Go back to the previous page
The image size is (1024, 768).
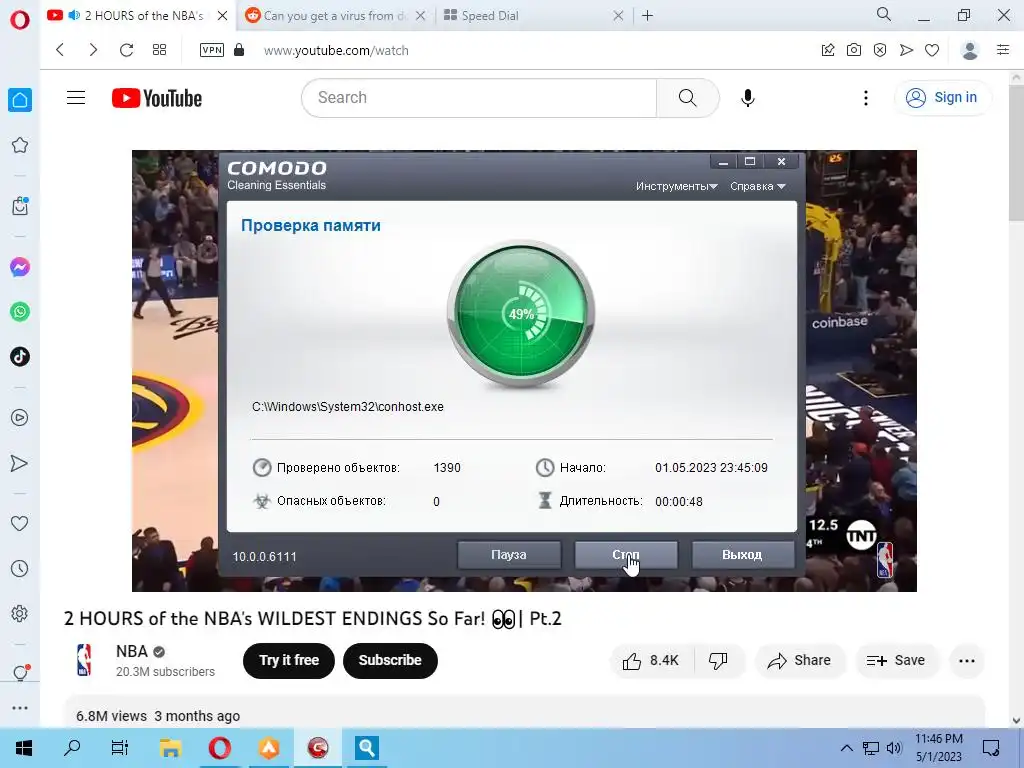point(60,50)
